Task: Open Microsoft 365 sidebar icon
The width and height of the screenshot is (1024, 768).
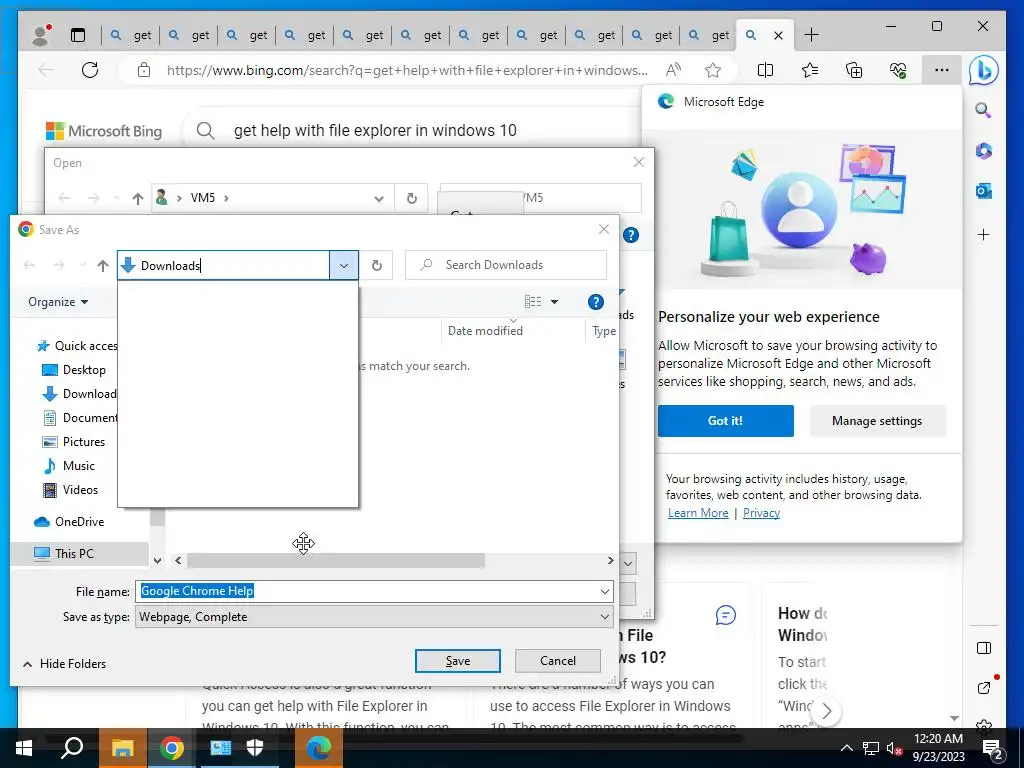Action: [x=984, y=151]
